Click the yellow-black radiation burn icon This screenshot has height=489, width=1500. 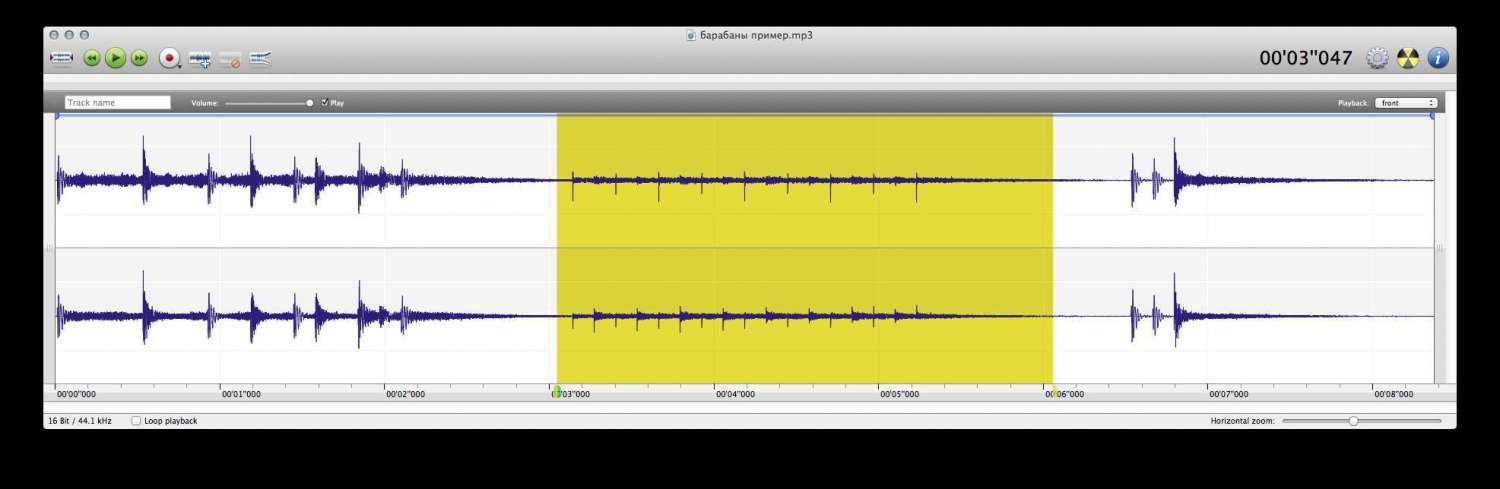click(1408, 58)
